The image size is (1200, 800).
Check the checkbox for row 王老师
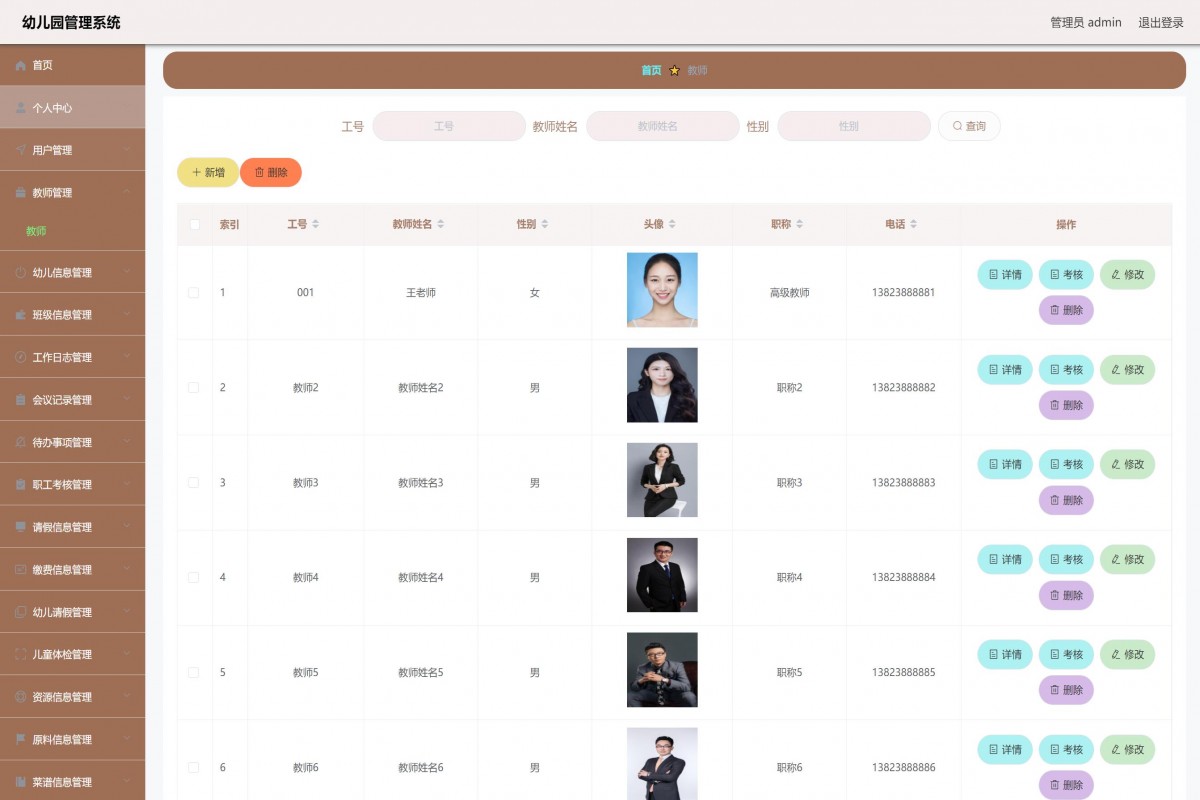(x=194, y=293)
